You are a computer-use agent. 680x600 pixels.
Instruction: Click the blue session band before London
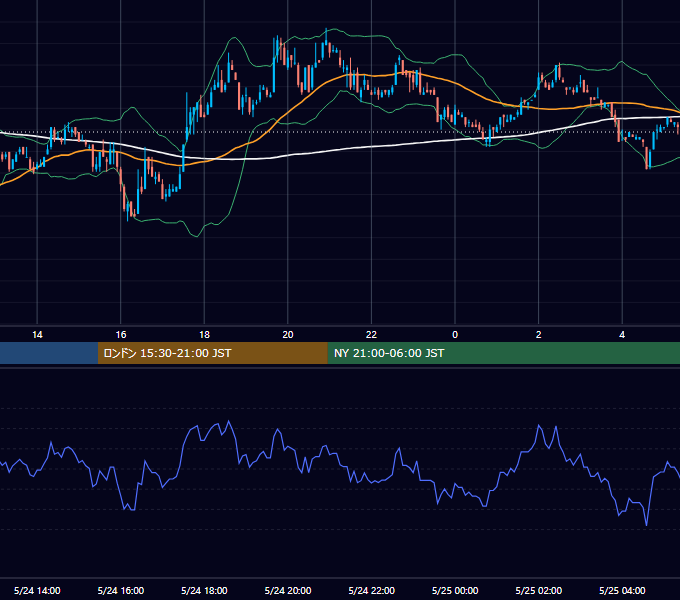49,353
